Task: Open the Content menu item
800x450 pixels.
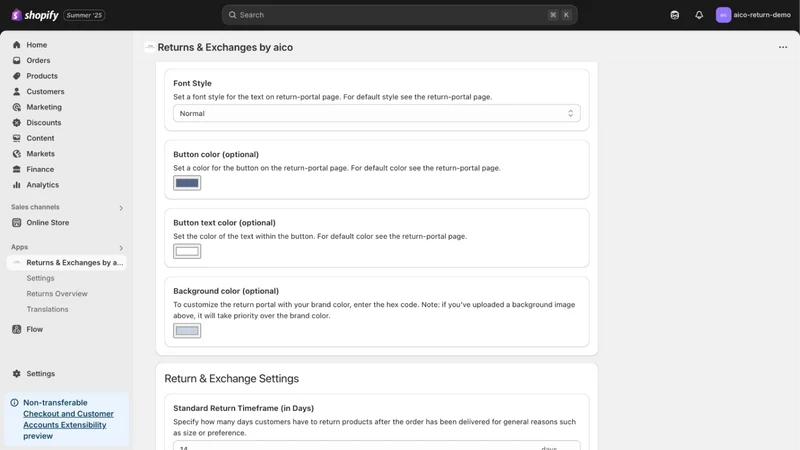Action: coord(40,138)
